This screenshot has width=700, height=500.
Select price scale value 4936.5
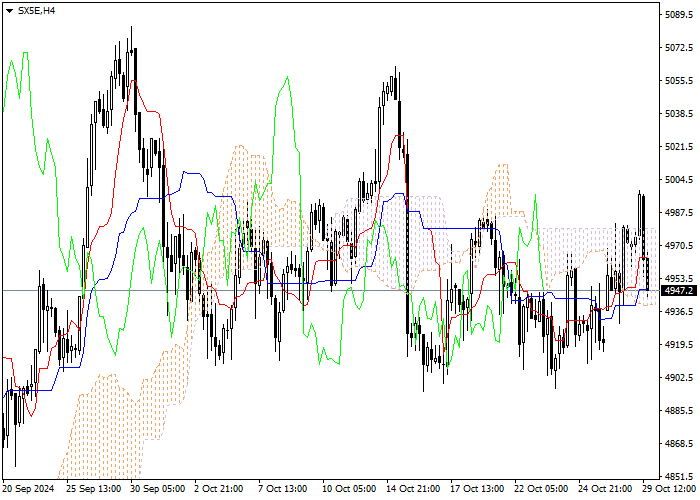pyautogui.click(x=679, y=311)
